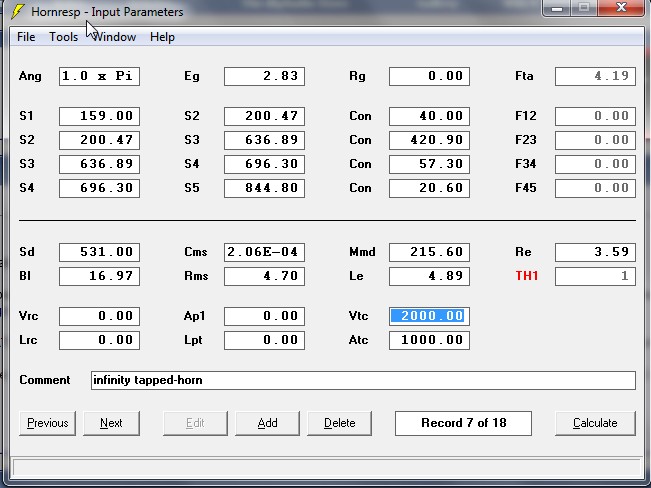Edit the Re field 3.59

595,252
